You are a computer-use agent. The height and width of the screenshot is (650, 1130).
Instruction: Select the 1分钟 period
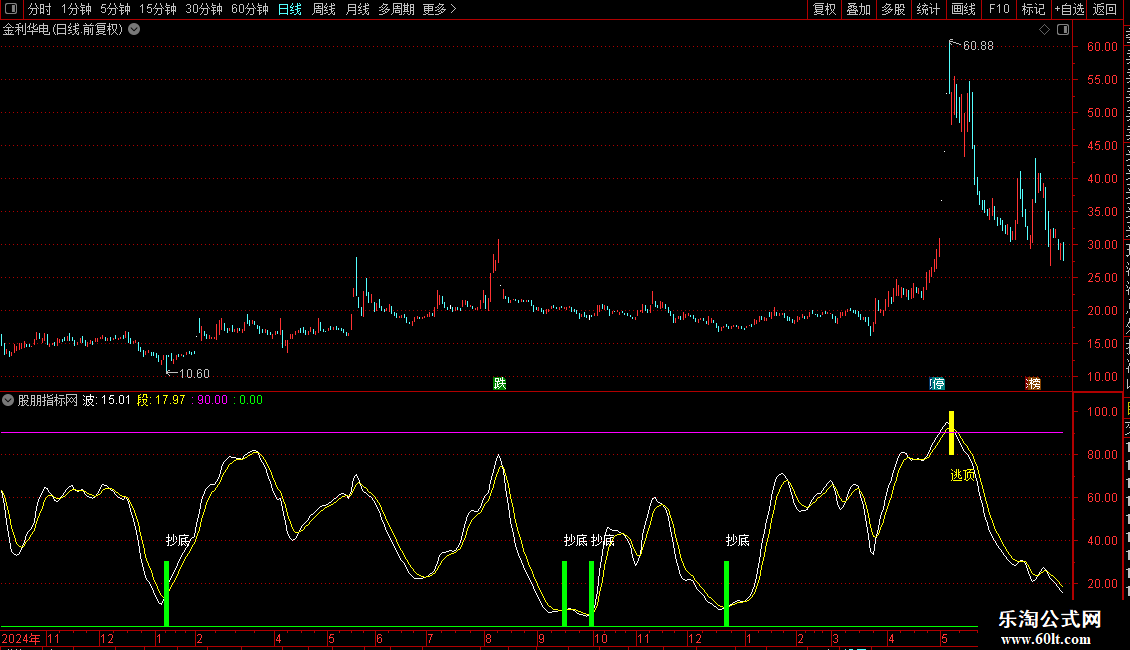[76, 9]
